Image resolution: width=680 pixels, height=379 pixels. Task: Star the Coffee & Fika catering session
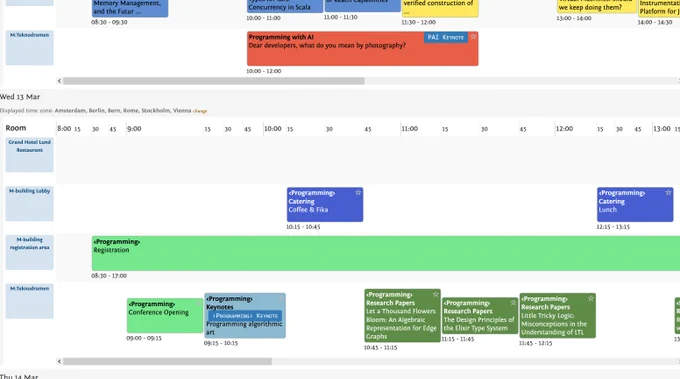click(358, 193)
